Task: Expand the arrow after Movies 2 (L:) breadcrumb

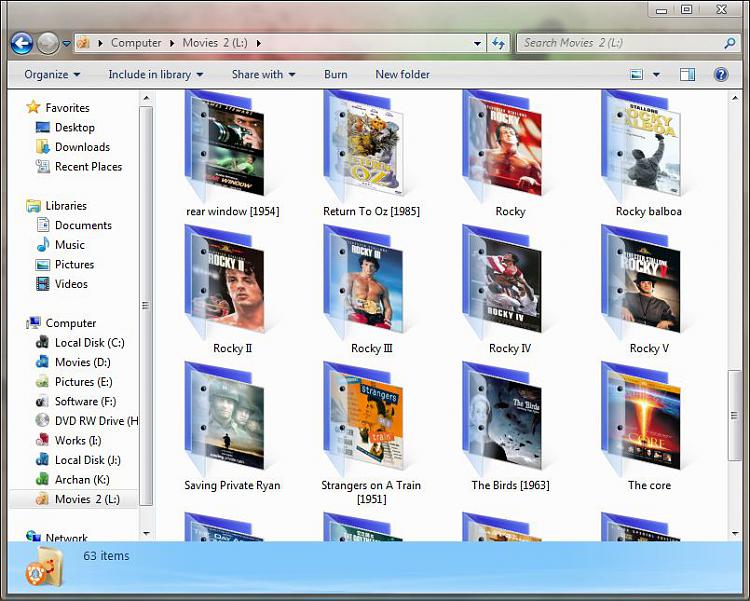Action: point(259,43)
